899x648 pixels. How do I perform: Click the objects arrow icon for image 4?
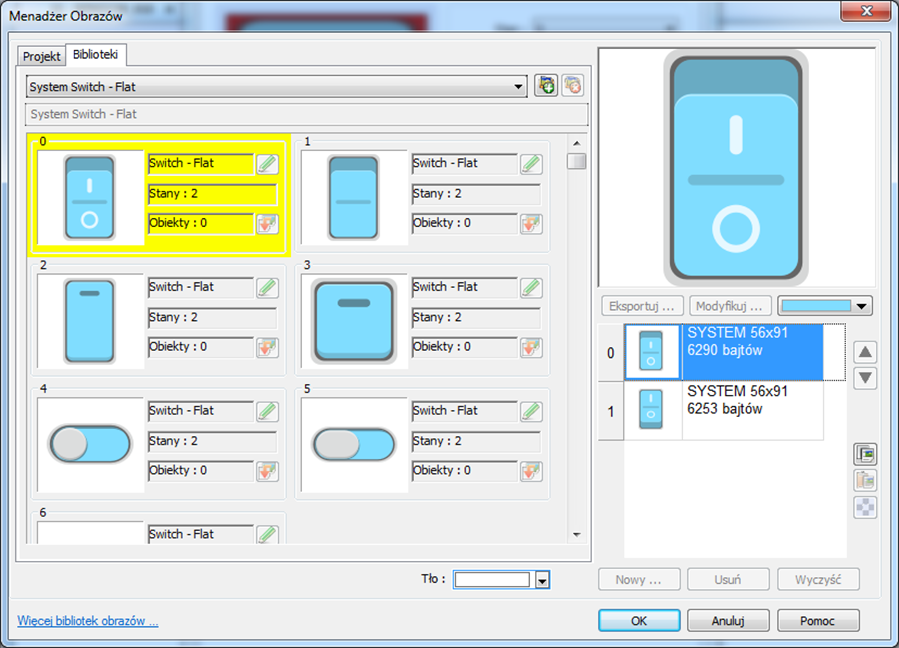click(x=267, y=471)
